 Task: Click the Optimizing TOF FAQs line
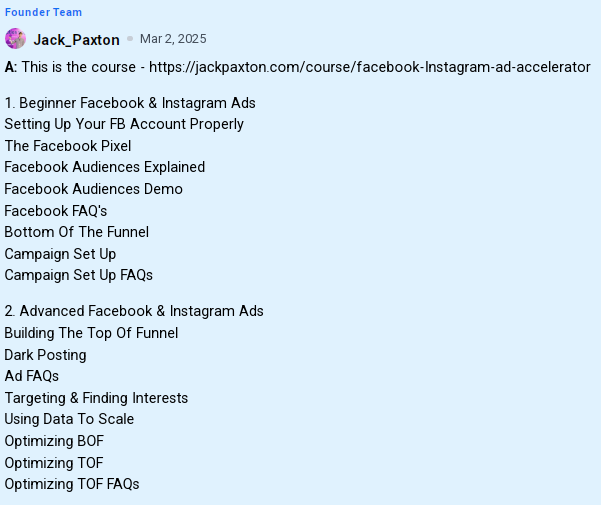pos(72,484)
